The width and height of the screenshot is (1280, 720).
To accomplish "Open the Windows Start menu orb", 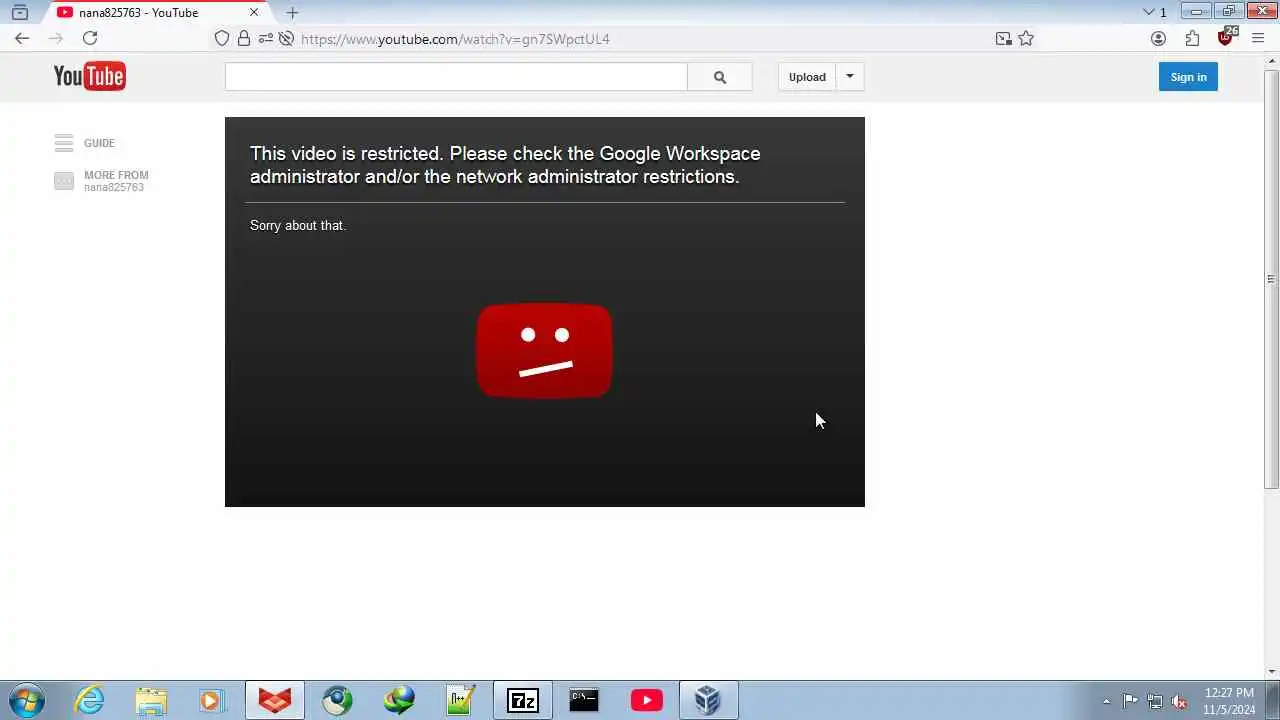I will (26, 700).
